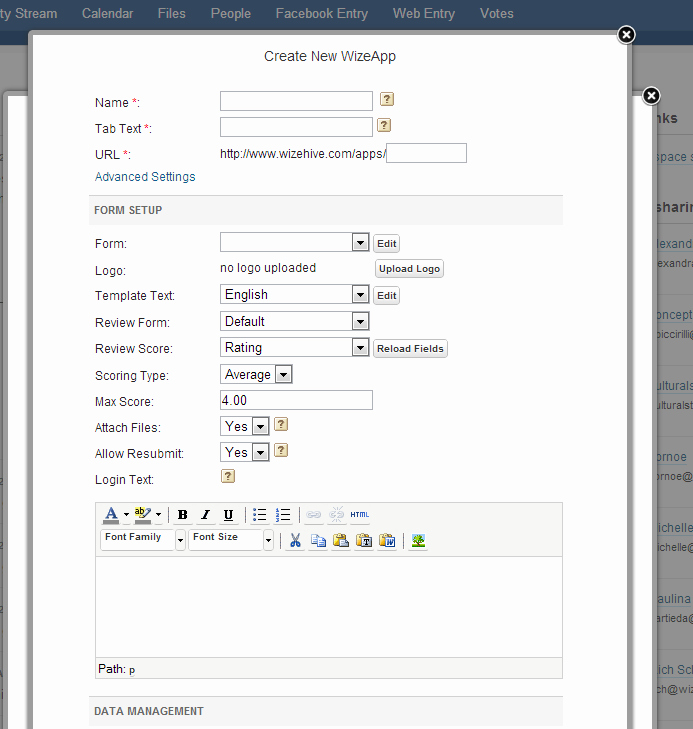Viewport: 693px width, 729px height.
Task: Open the Allow Resubmit dropdown
Action: (244, 452)
